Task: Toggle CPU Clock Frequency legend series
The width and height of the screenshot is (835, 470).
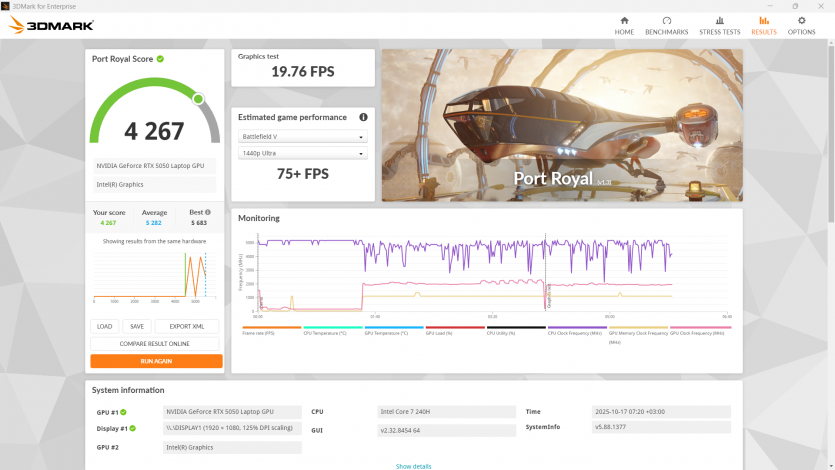Action: point(577,332)
